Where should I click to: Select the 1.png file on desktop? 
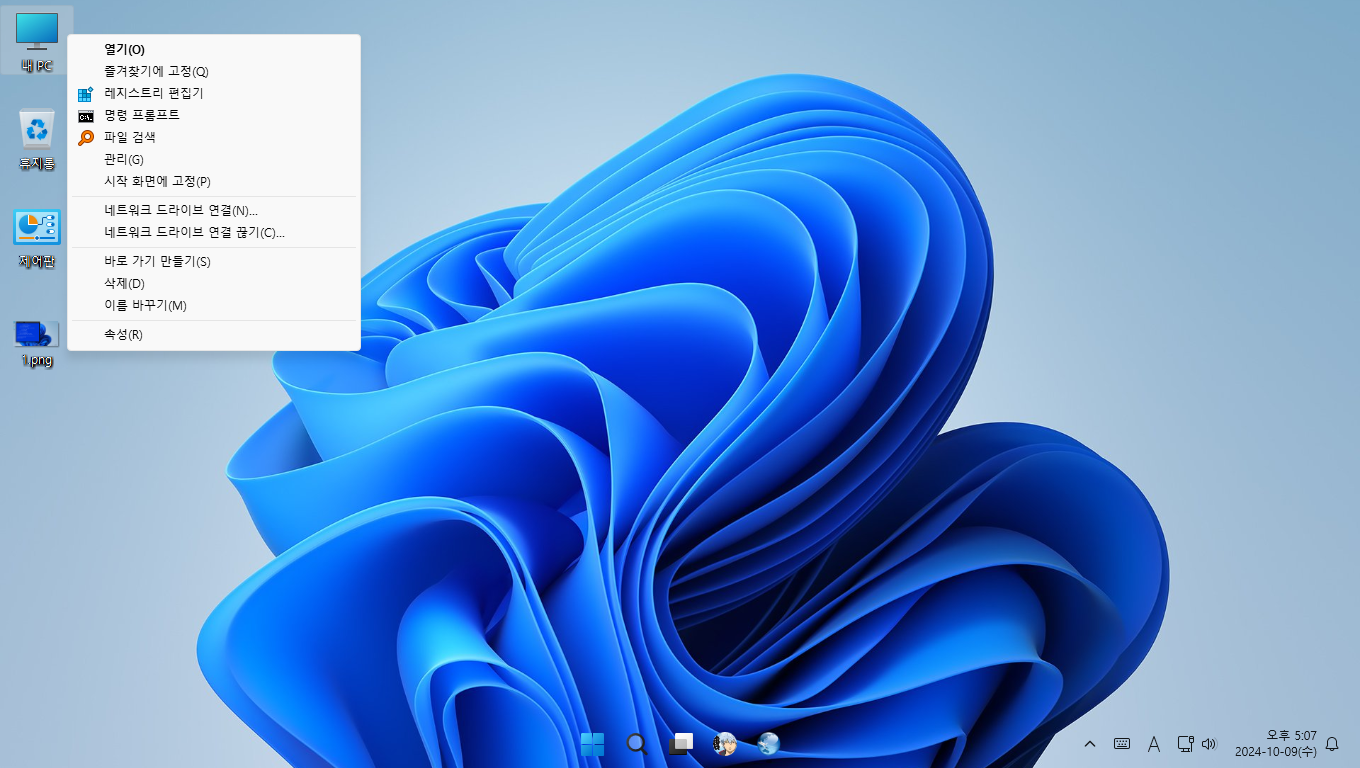pos(37,343)
